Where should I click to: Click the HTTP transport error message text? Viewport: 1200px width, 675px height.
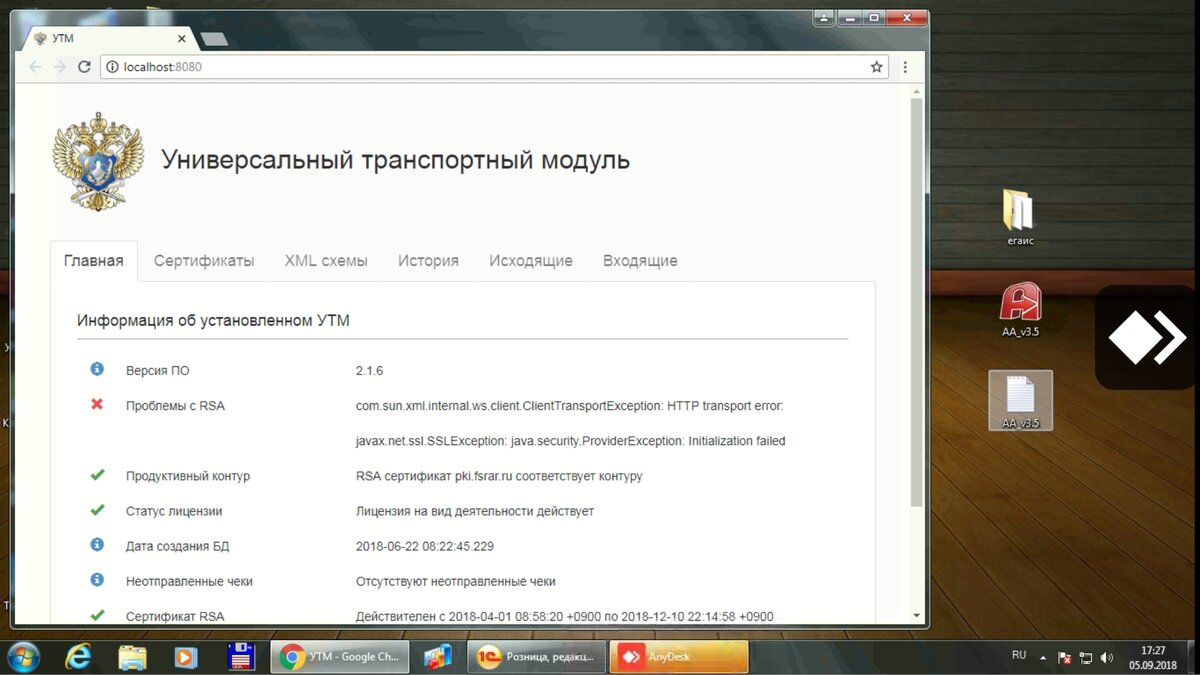[570, 406]
